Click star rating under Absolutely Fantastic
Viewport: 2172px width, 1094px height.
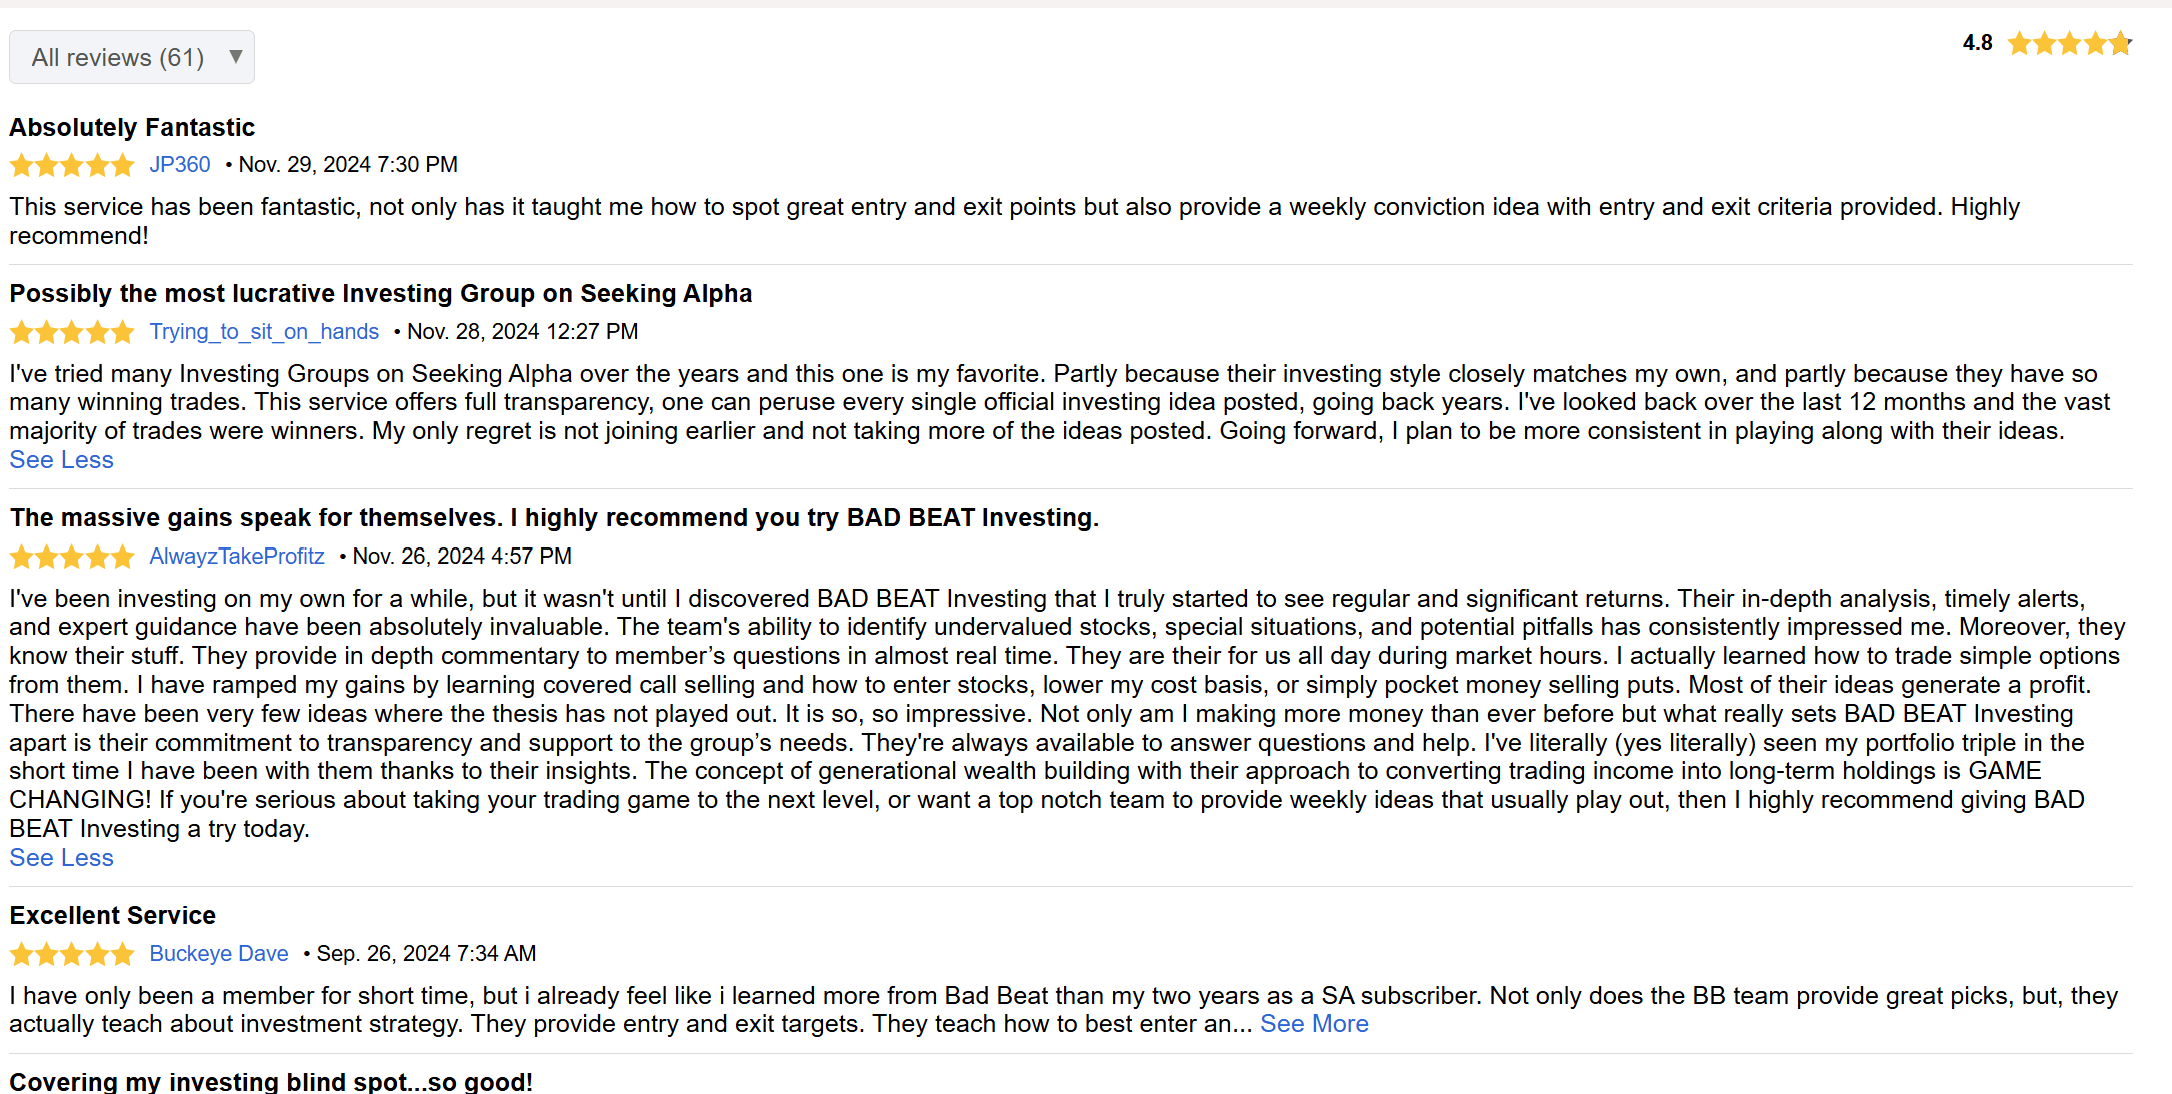[x=72, y=165]
